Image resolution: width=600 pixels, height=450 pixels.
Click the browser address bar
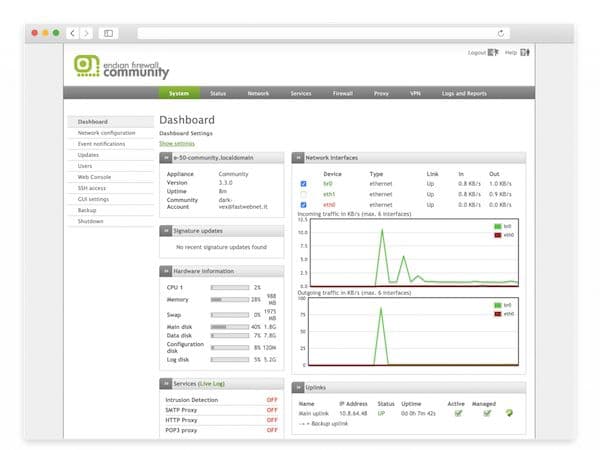323,33
